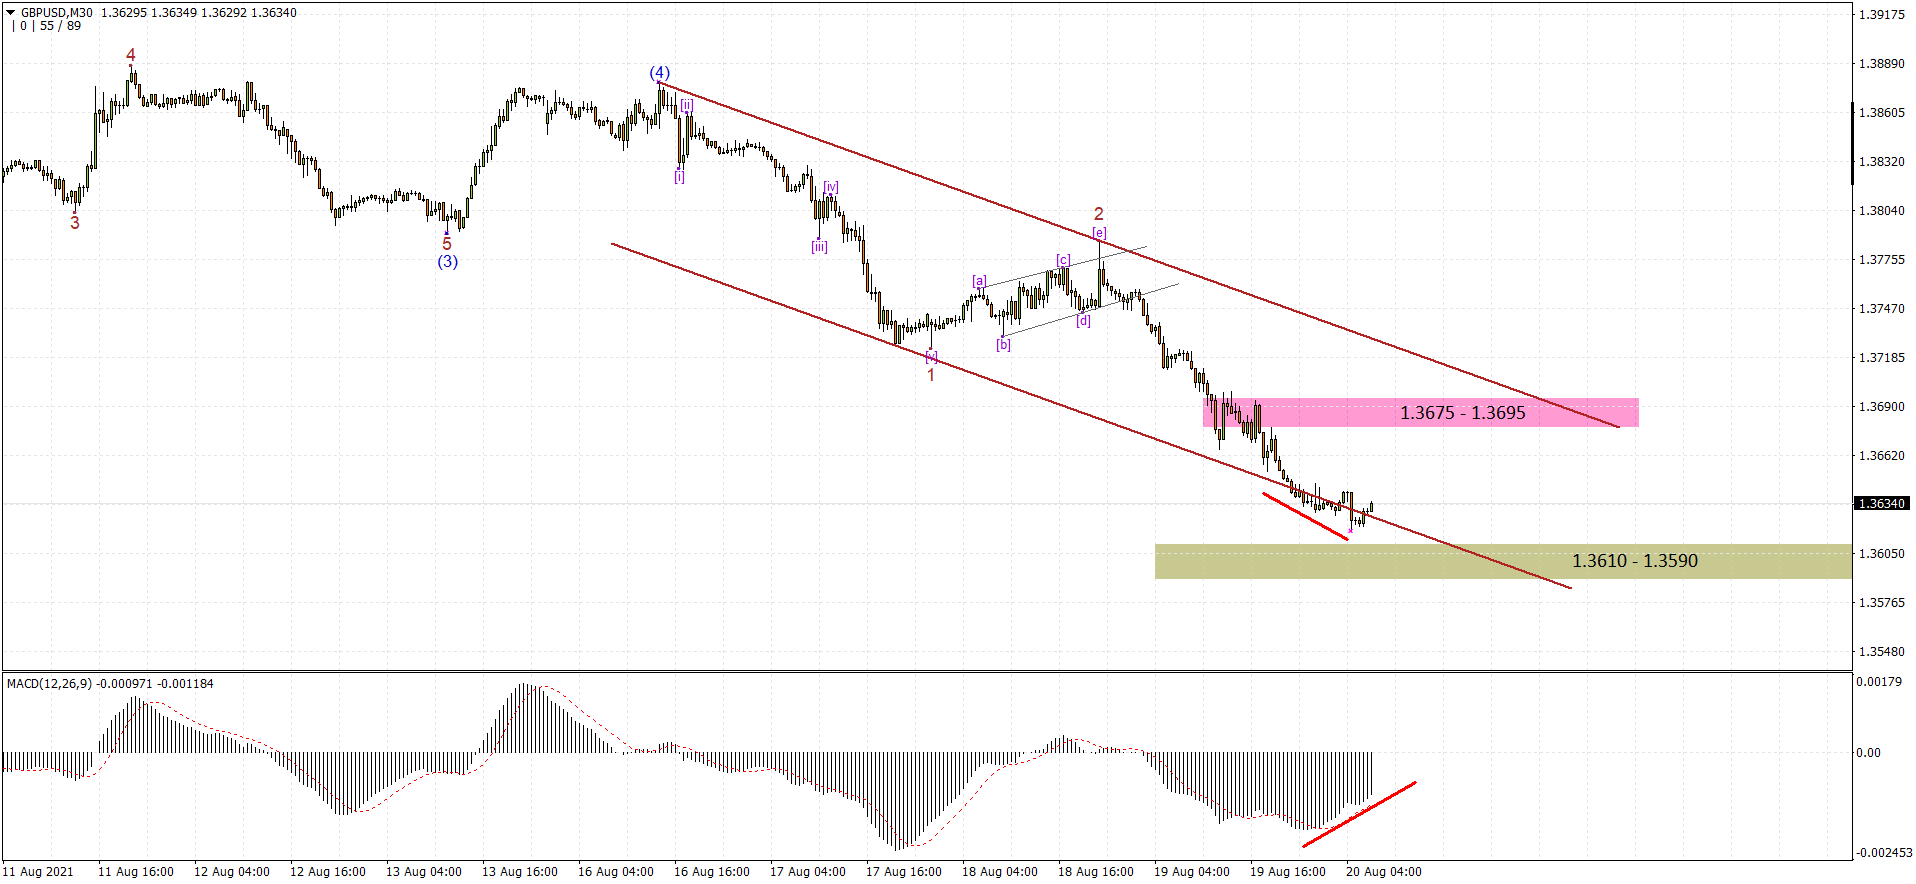The height and width of the screenshot is (884, 1916).
Task: Click the GBPUSD,M30 symbol title
Action: (x=57, y=13)
